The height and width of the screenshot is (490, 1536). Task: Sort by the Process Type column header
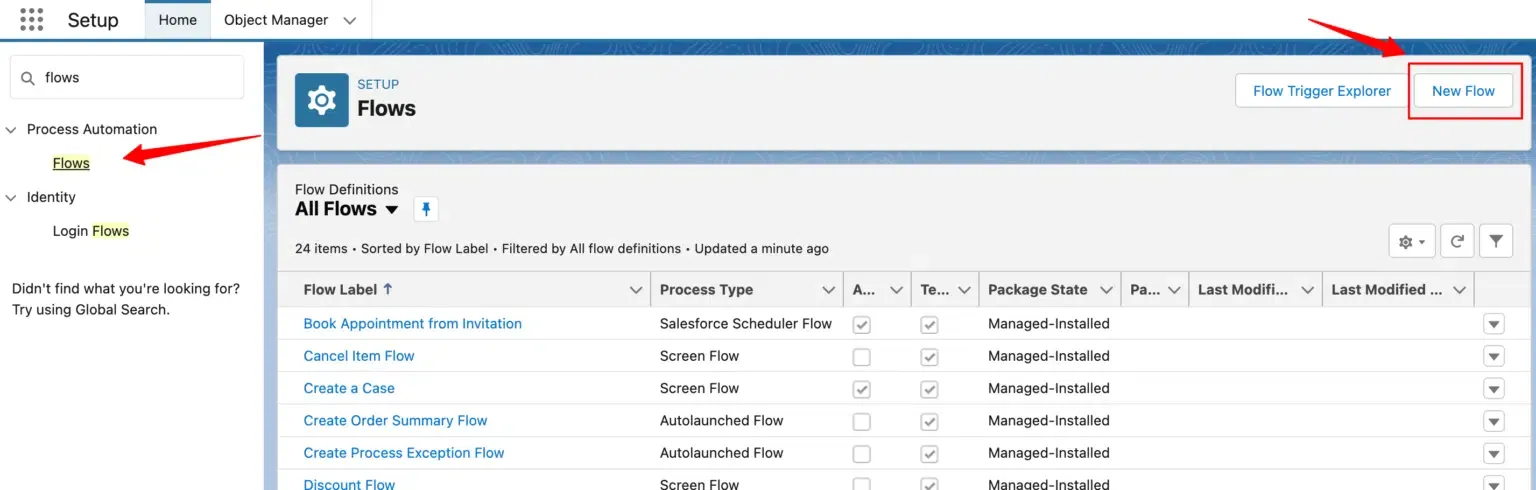706,290
